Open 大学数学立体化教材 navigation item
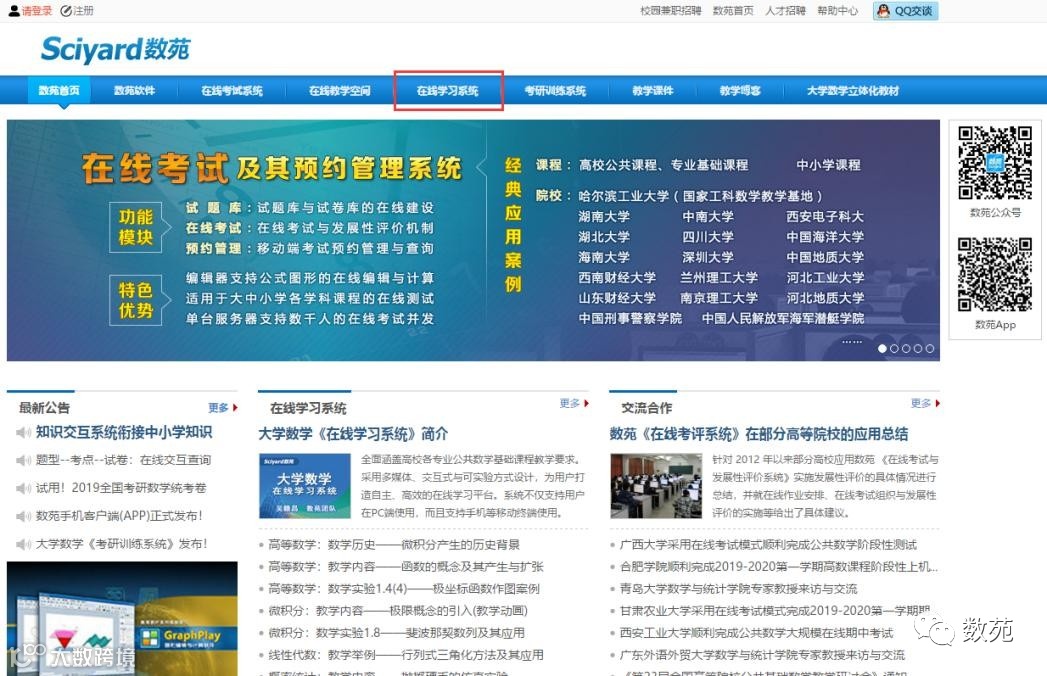 pos(853,90)
